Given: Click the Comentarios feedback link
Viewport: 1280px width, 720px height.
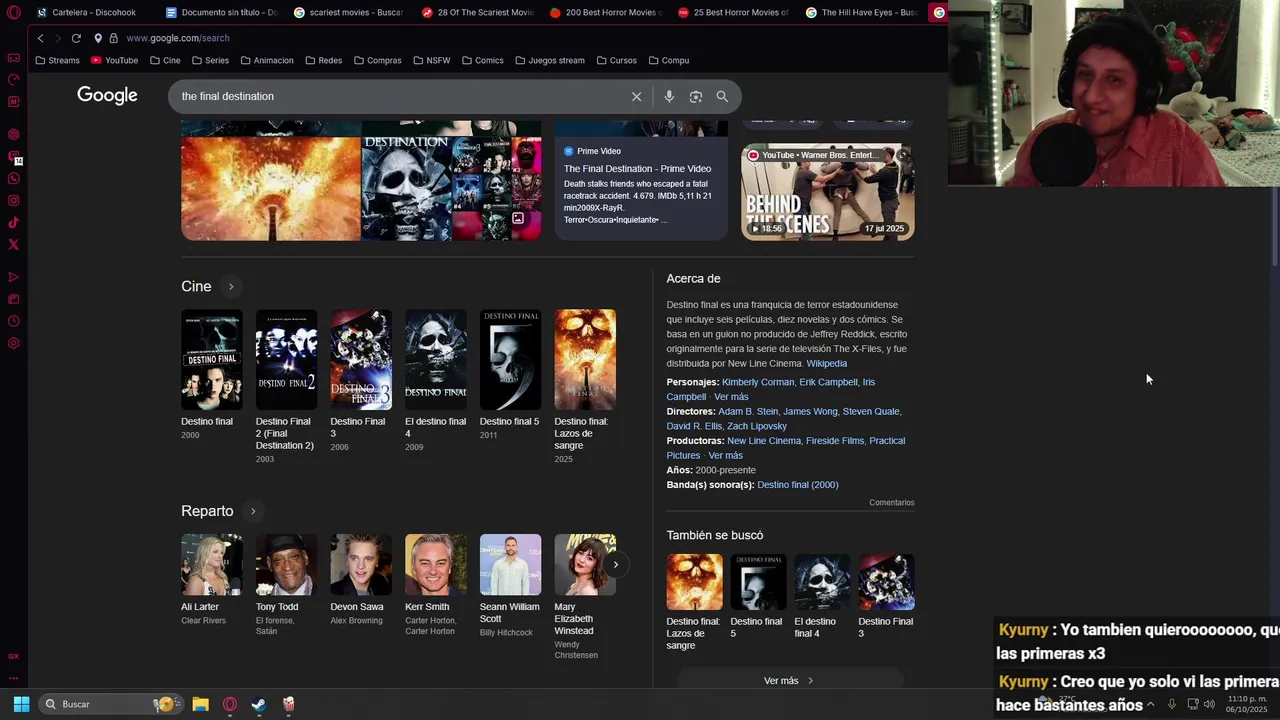Looking at the screenshot, I should (x=892, y=503).
